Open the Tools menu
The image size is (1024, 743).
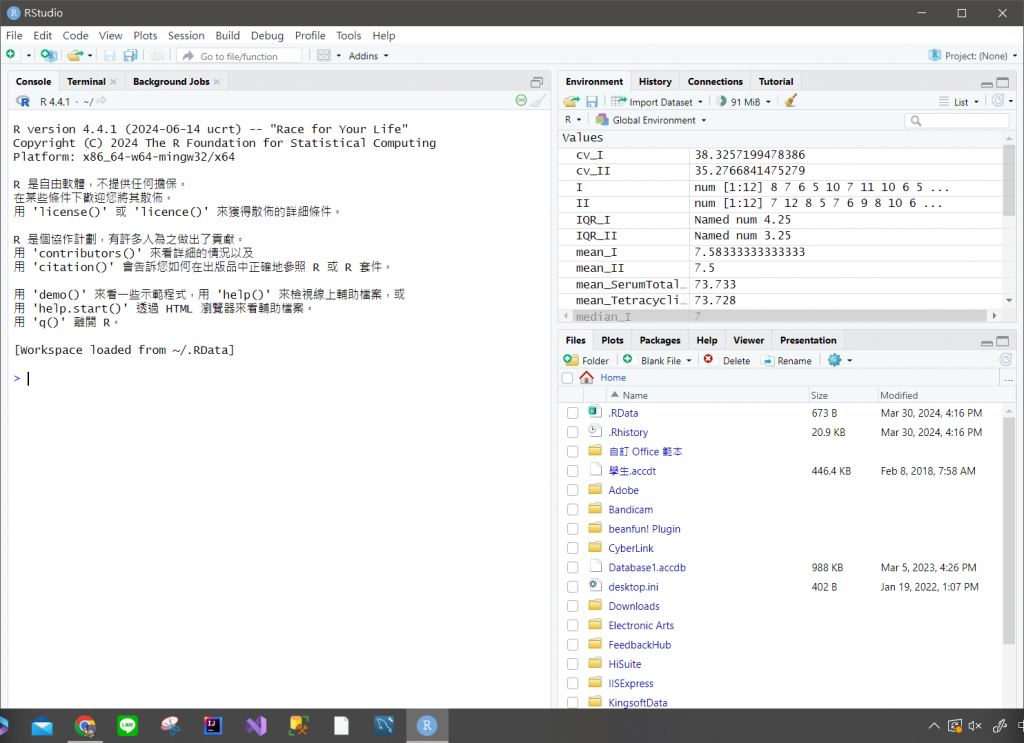349,36
